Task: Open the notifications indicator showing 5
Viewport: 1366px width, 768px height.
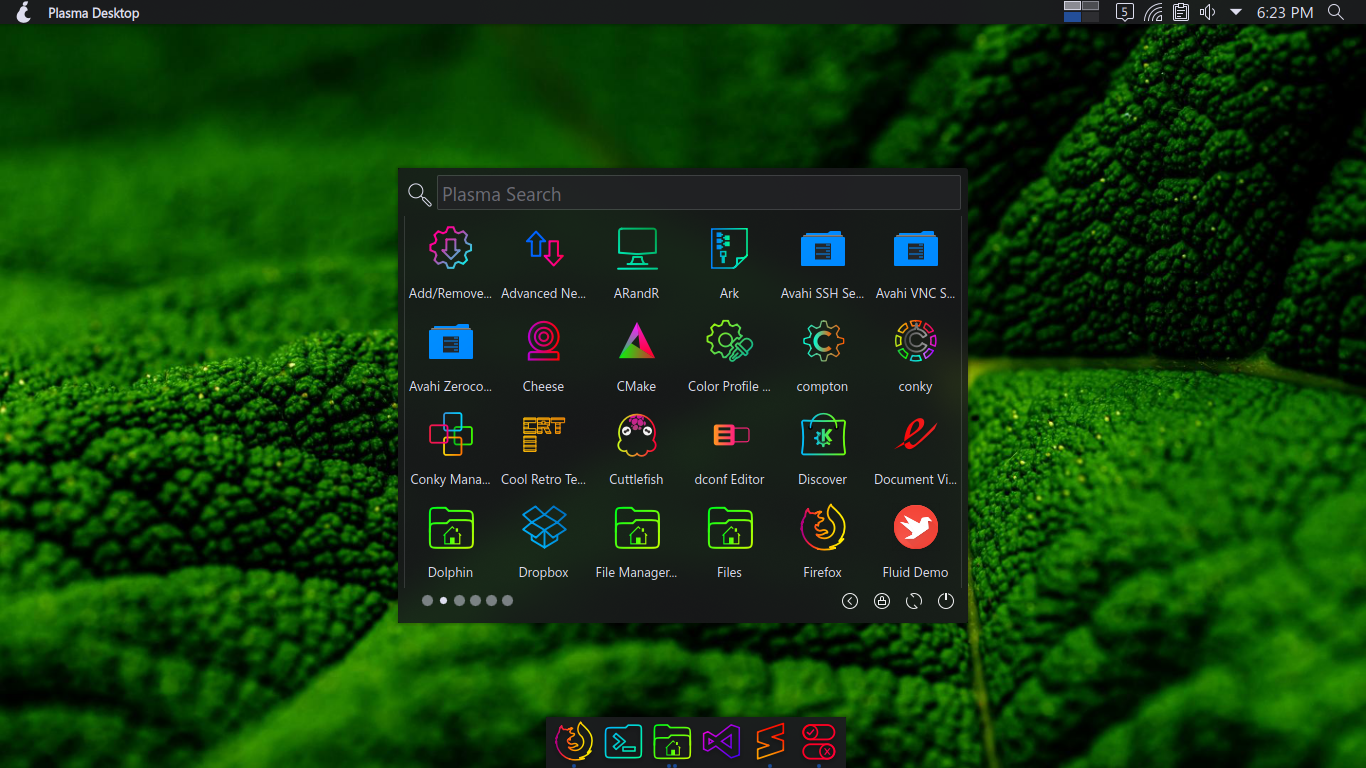Action: [1125, 12]
